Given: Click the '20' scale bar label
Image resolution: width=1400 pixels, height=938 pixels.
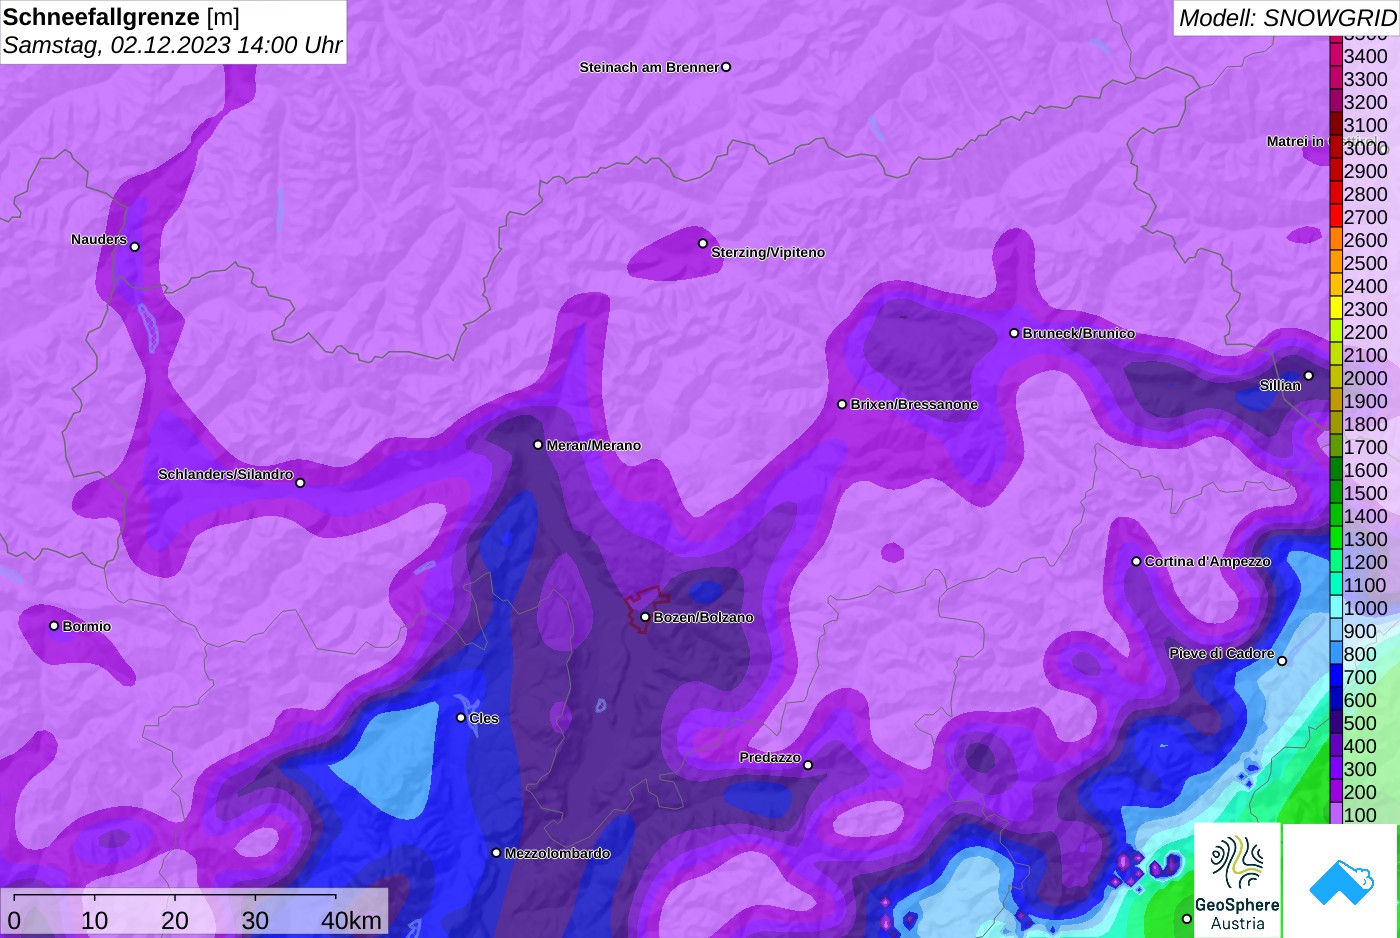Looking at the screenshot, I should point(175,920).
